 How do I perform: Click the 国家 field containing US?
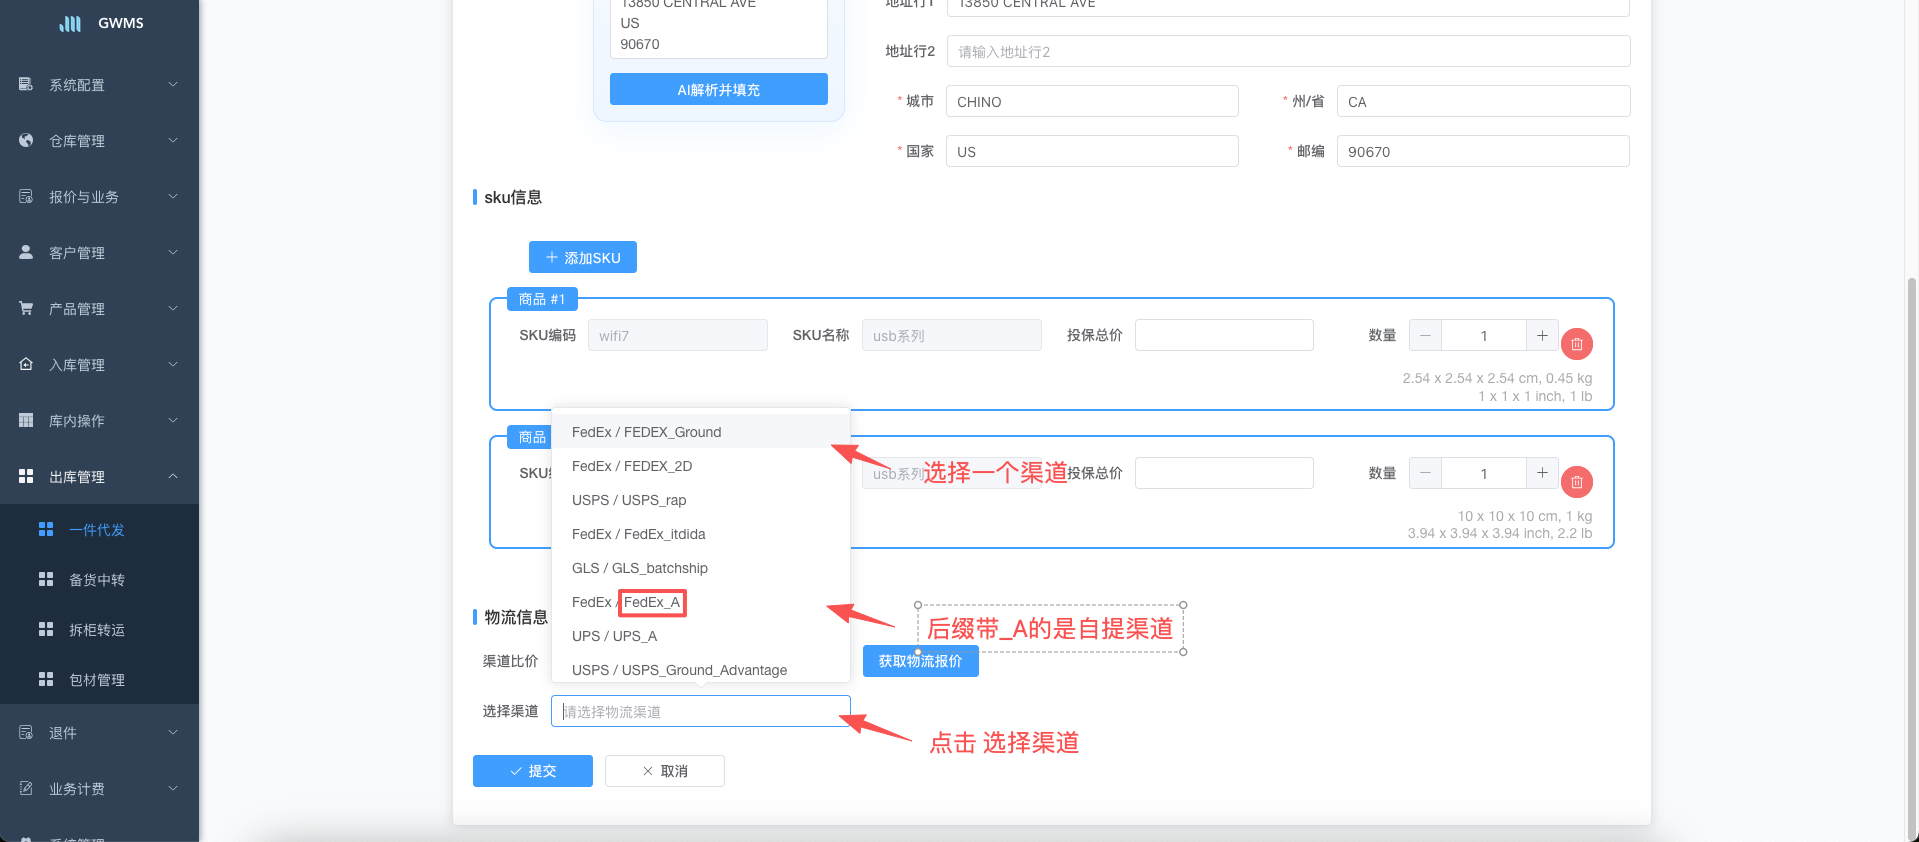[x=1092, y=151]
